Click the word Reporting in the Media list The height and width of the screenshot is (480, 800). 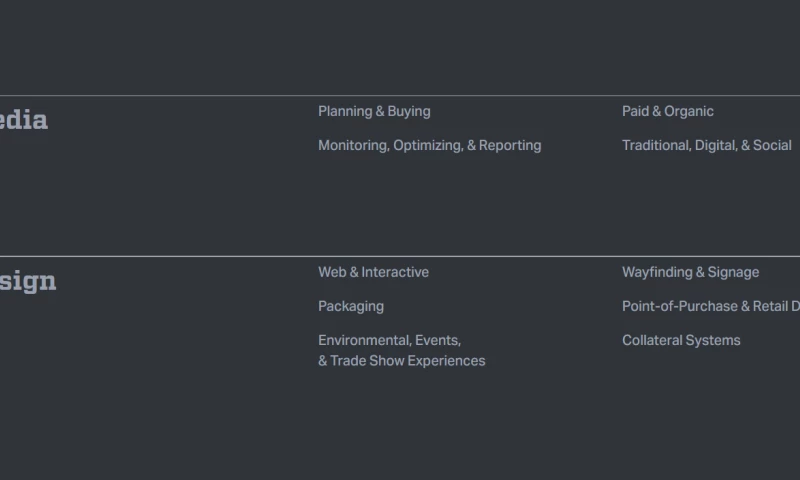(510, 146)
